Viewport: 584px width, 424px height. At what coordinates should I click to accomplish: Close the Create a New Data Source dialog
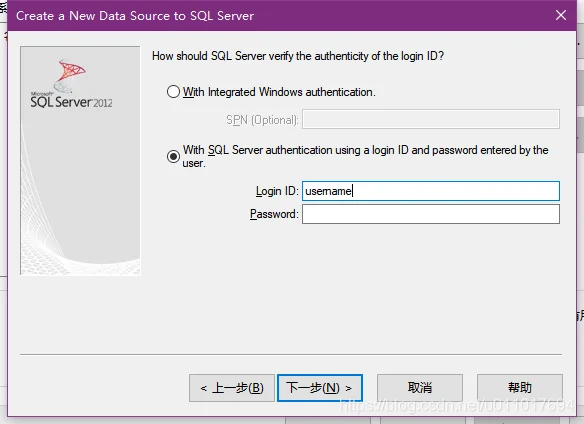pos(561,15)
